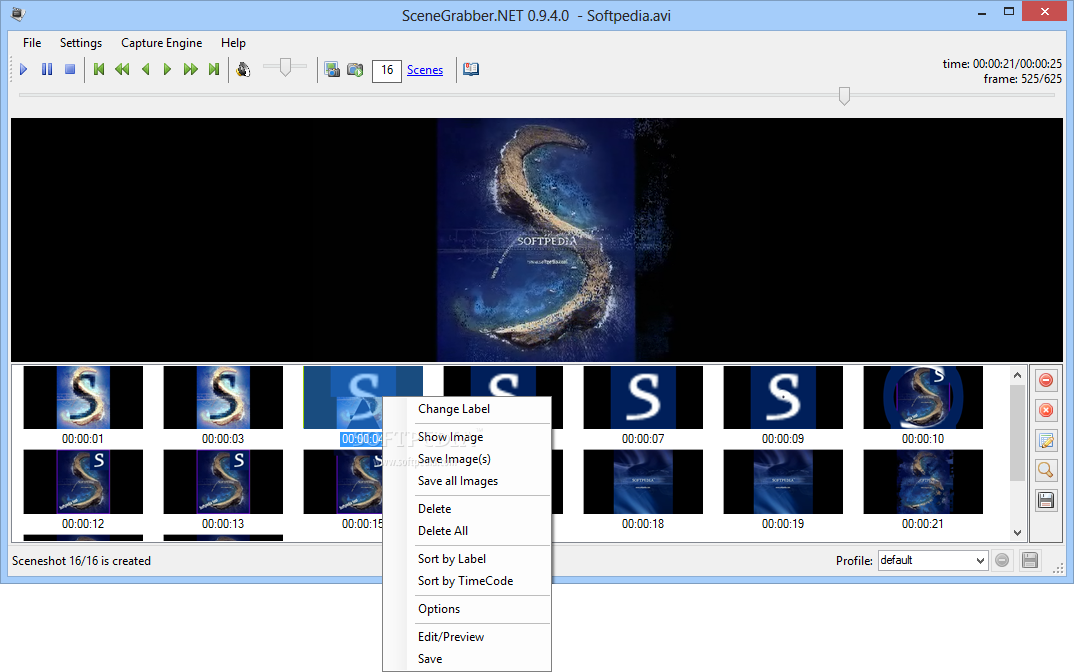Click the video seek slider handle
This screenshot has width=1074, height=672.
coord(845,96)
